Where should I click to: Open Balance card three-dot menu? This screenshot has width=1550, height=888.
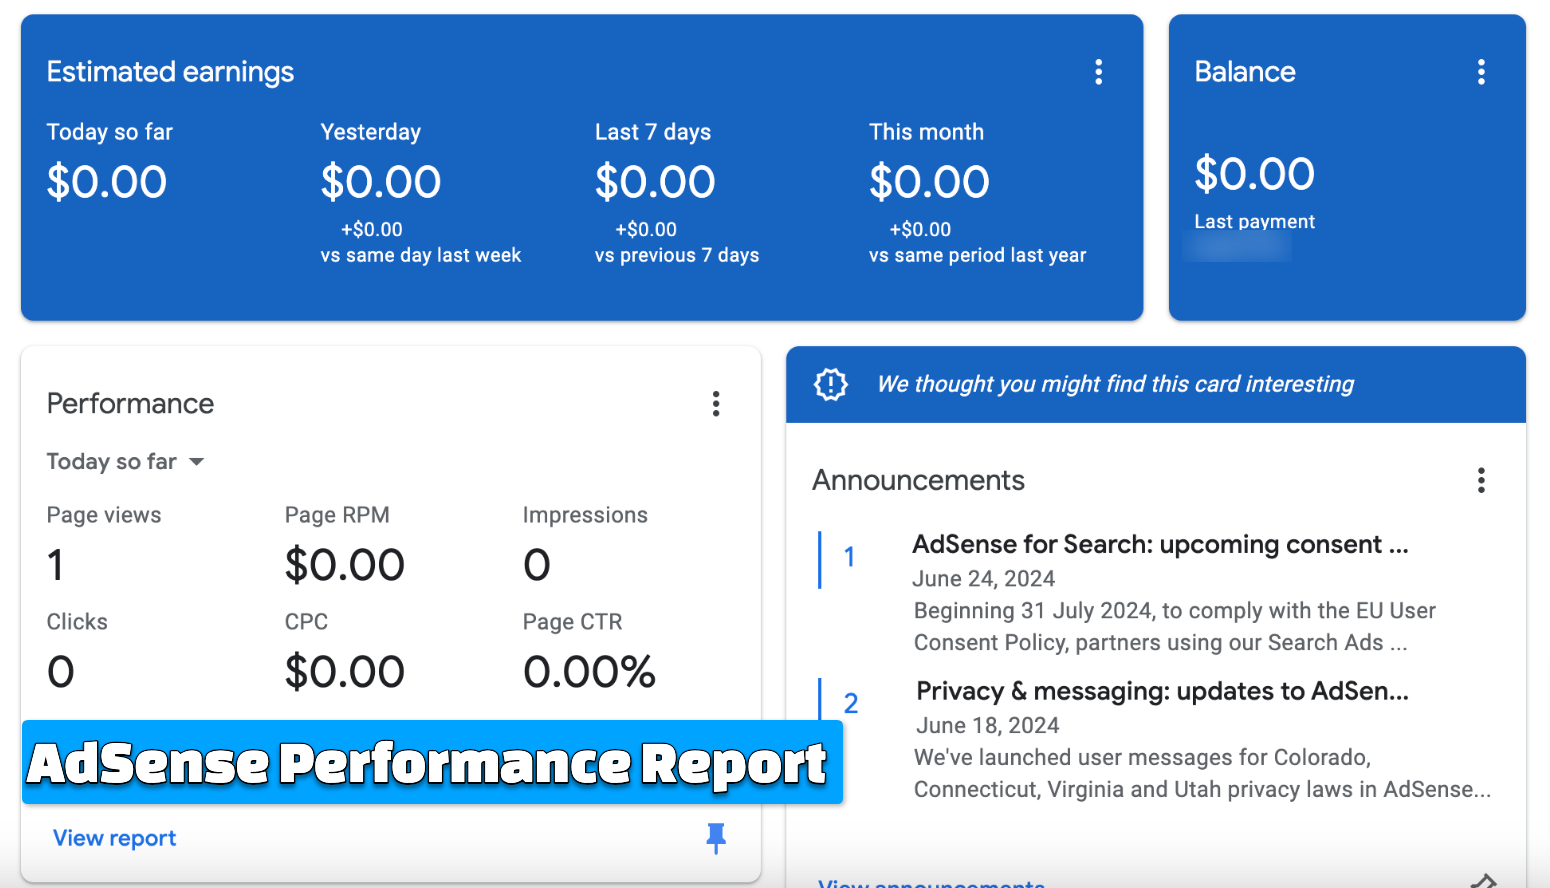point(1481,72)
